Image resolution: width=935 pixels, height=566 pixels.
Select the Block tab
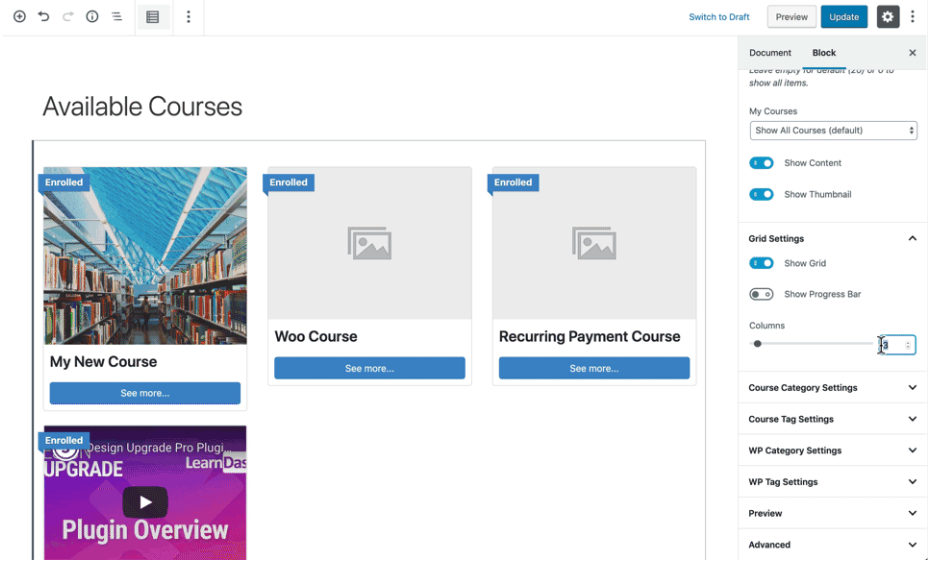point(824,53)
